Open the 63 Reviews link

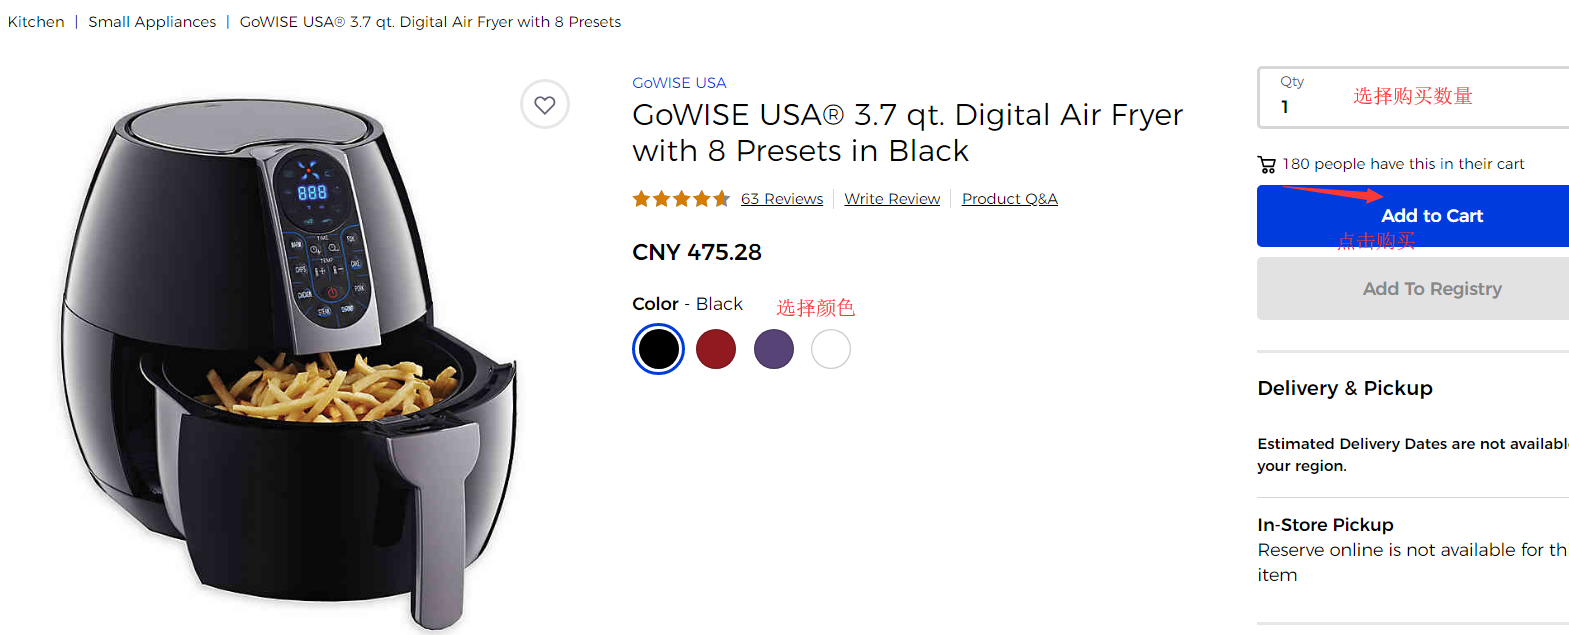click(782, 199)
